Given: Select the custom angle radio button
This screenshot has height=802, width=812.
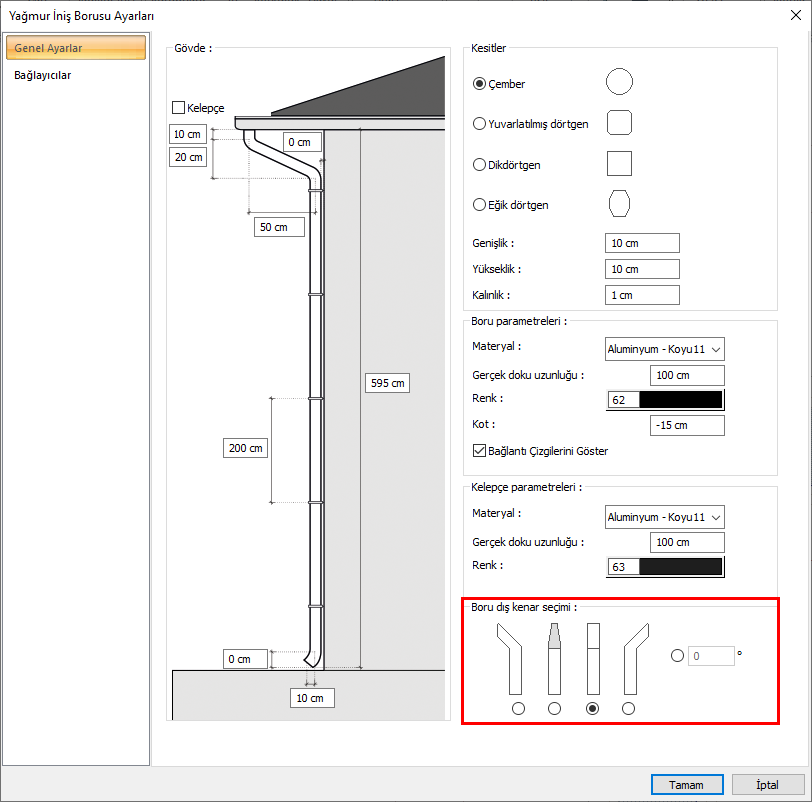Looking at the screenshot, I should tap(677, 656).
